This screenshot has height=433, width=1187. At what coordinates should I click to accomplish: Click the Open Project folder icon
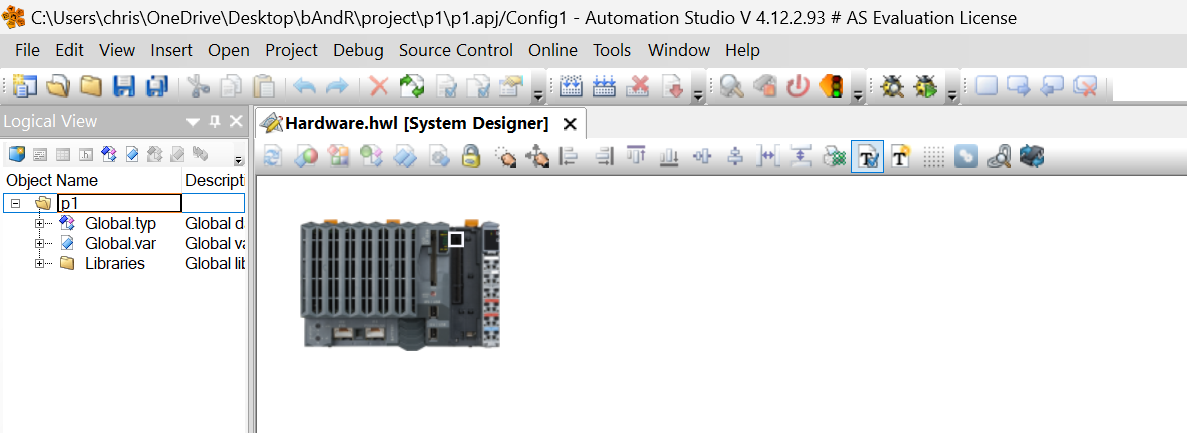coord(58,86)
